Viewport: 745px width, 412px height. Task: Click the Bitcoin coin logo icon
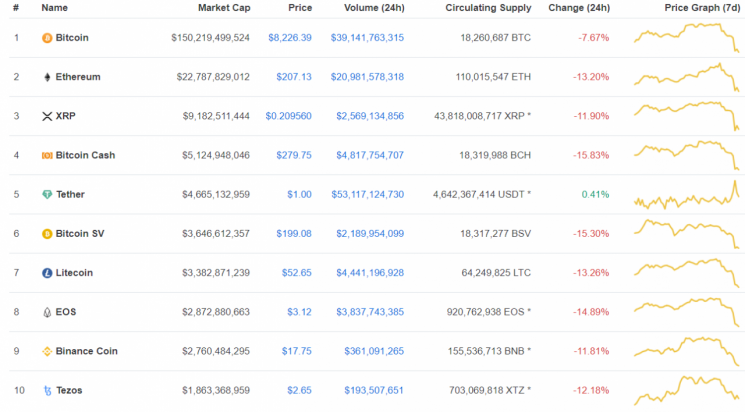pyautogui.click(x=47, y=38)
